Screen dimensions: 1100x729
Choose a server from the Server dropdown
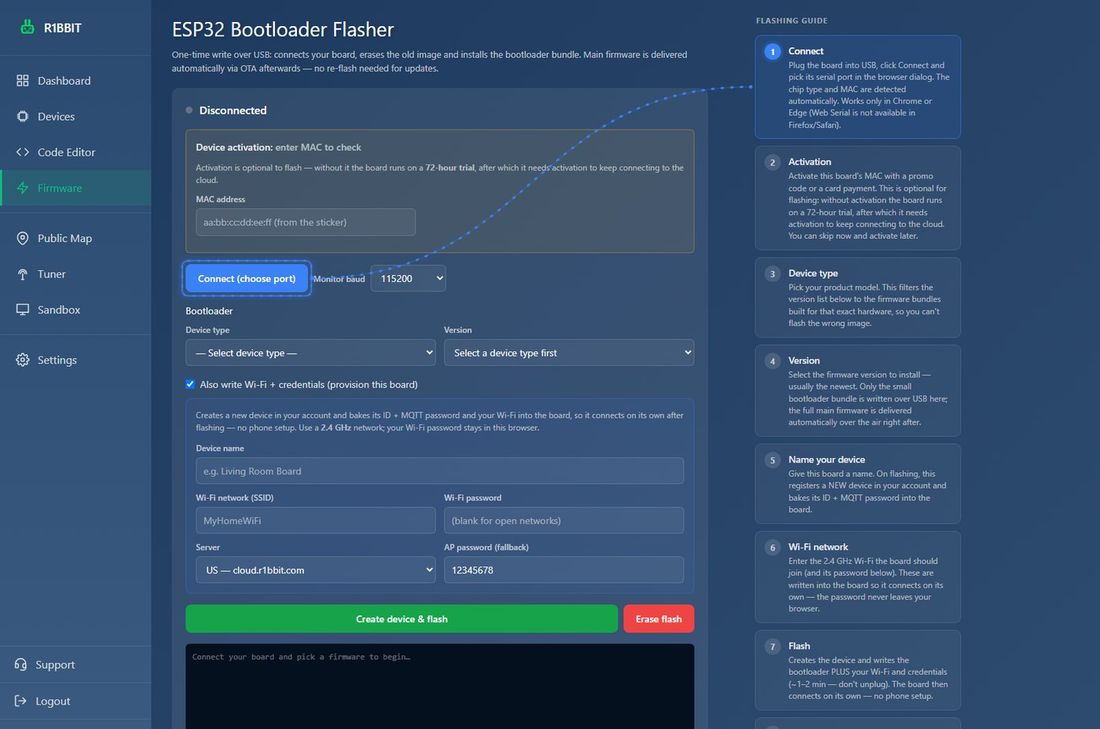(315, 570)
